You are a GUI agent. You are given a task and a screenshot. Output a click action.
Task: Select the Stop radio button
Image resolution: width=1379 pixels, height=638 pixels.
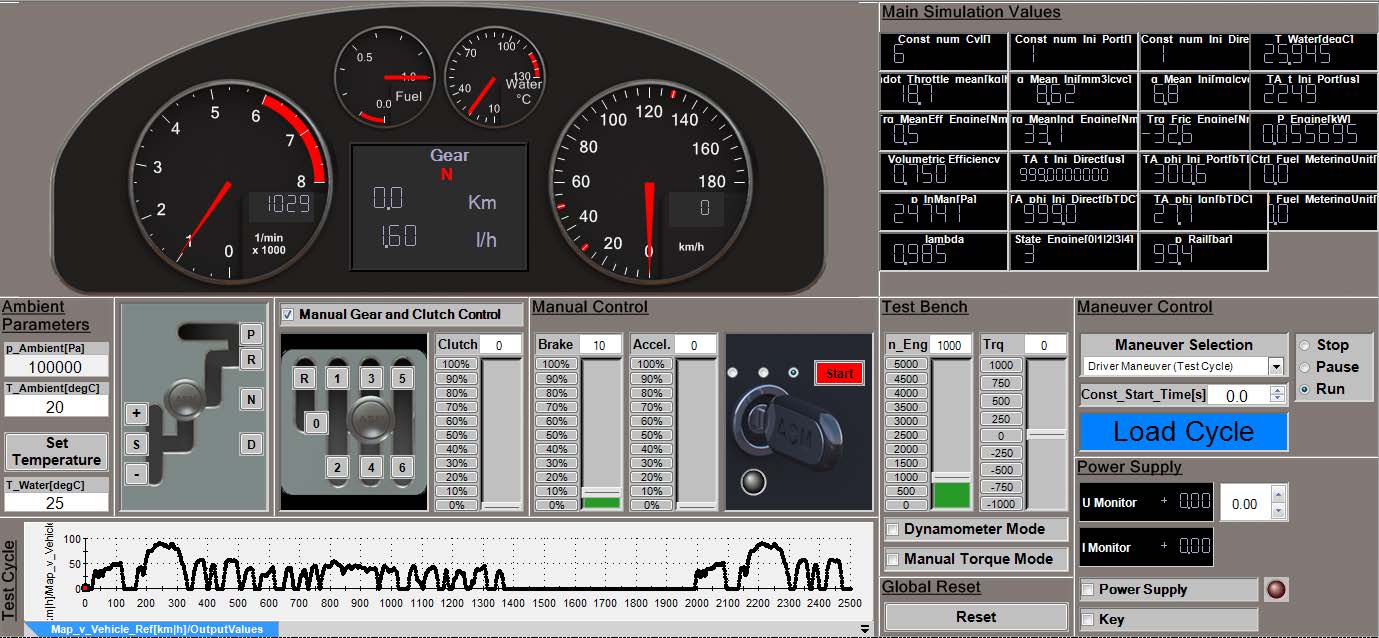(x=1305, y=345)
